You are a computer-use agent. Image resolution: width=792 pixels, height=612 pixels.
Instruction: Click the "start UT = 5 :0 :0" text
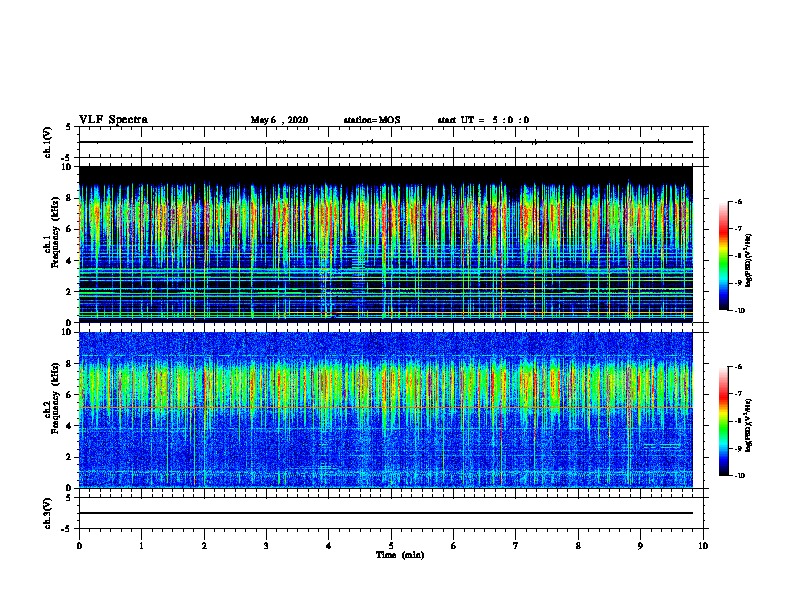483,120
